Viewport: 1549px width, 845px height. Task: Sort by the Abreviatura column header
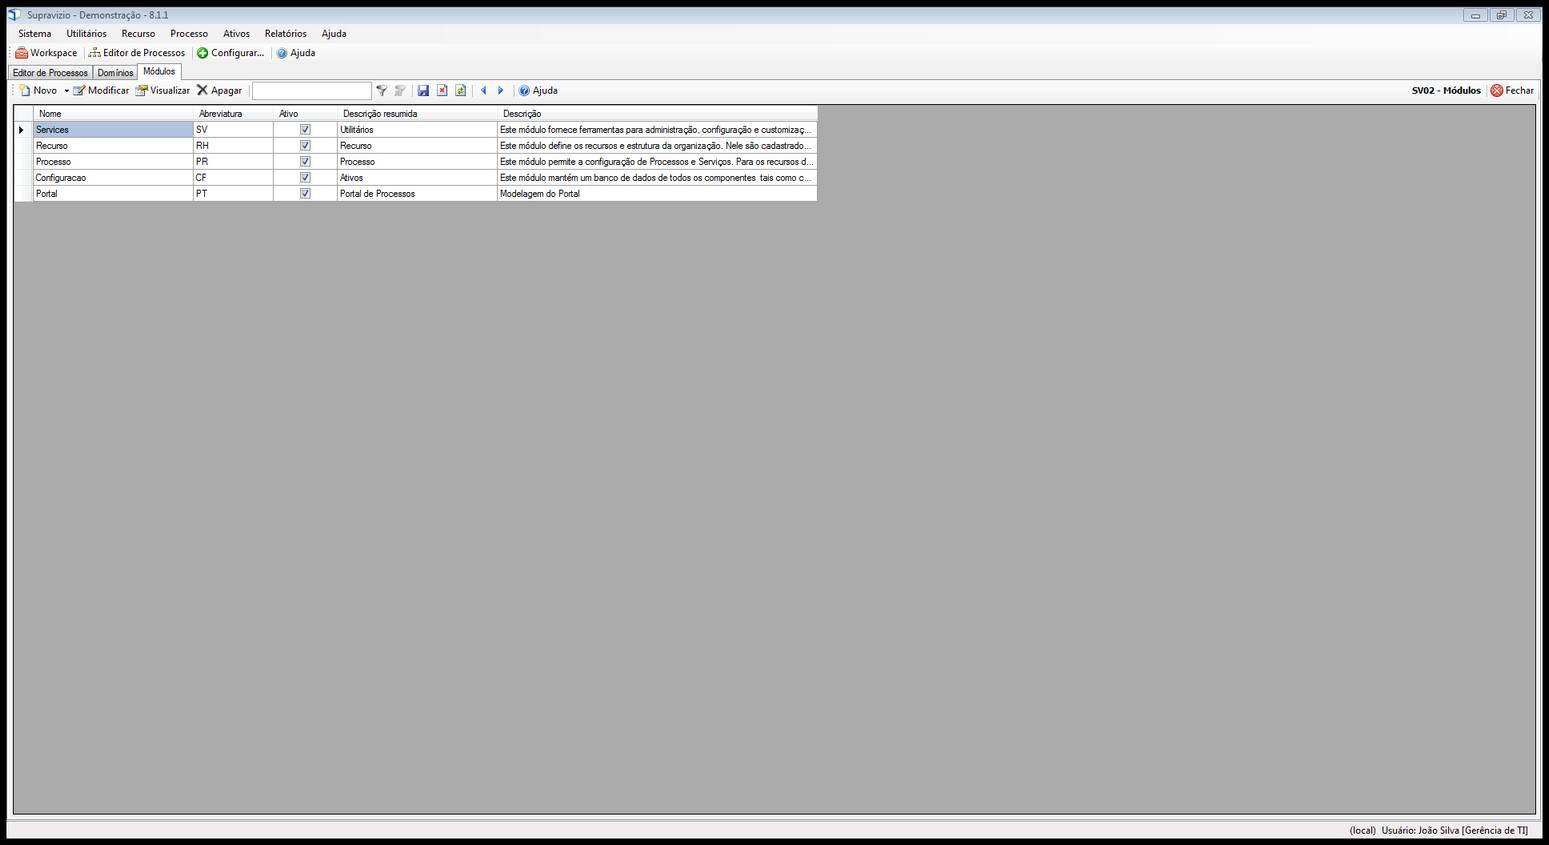pos(233,114)
